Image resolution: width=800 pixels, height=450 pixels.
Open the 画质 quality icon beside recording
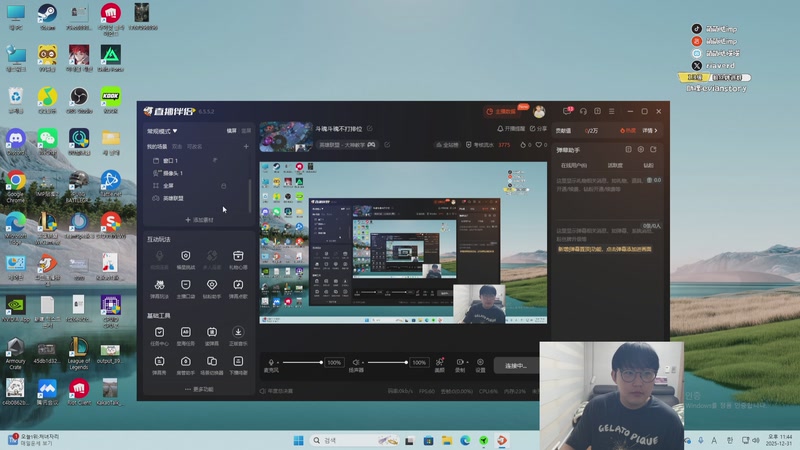(439, 364)
